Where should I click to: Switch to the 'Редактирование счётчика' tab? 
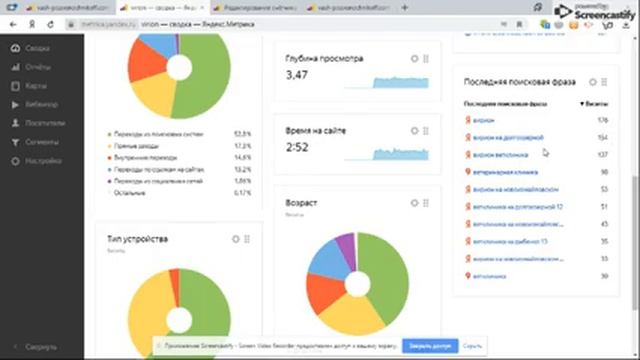[256, 8]
